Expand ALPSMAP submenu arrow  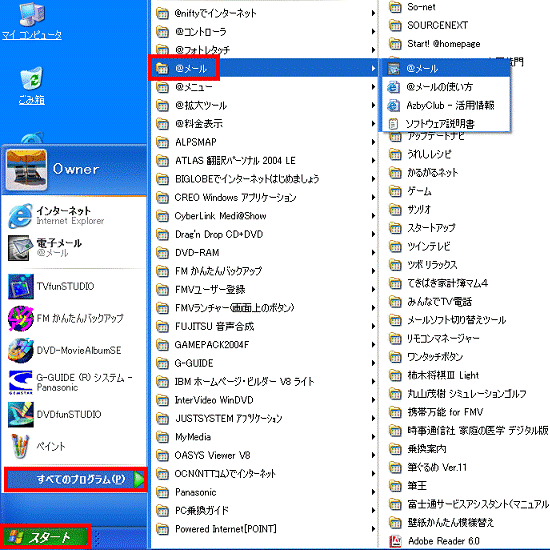(x=373, y=142)
